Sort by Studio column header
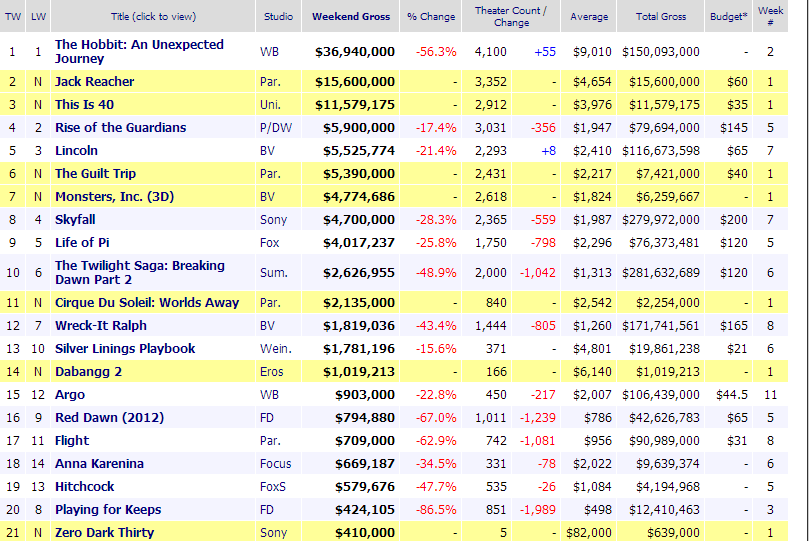 (279, 17)
